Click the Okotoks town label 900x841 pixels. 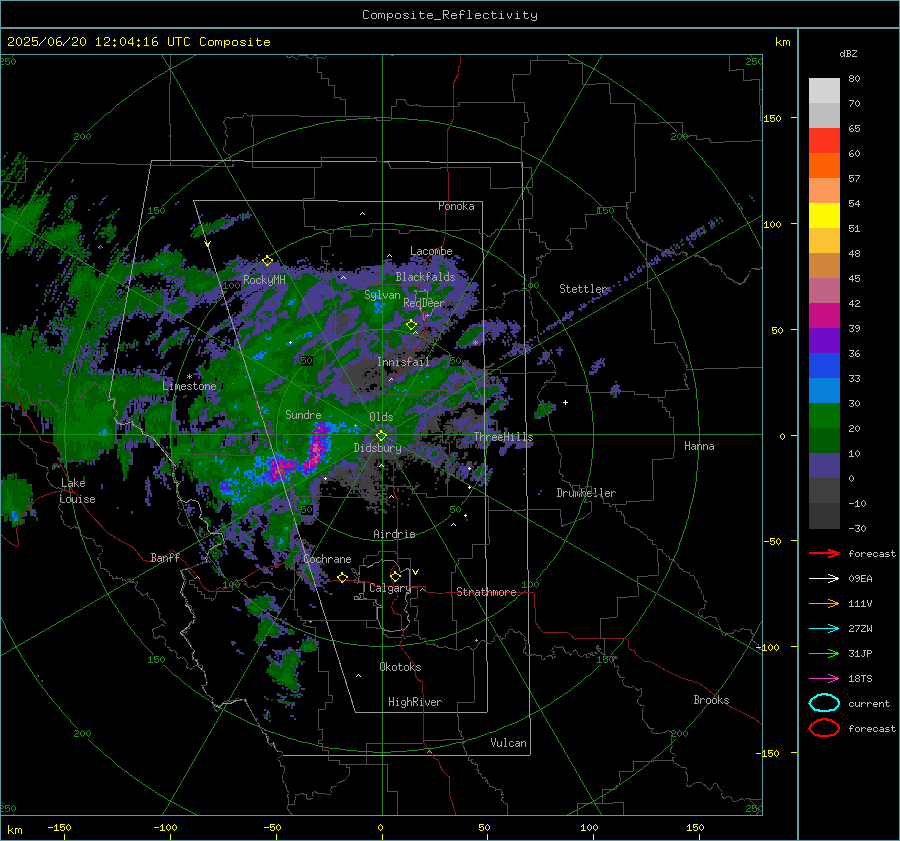click(x=401, y=667)
